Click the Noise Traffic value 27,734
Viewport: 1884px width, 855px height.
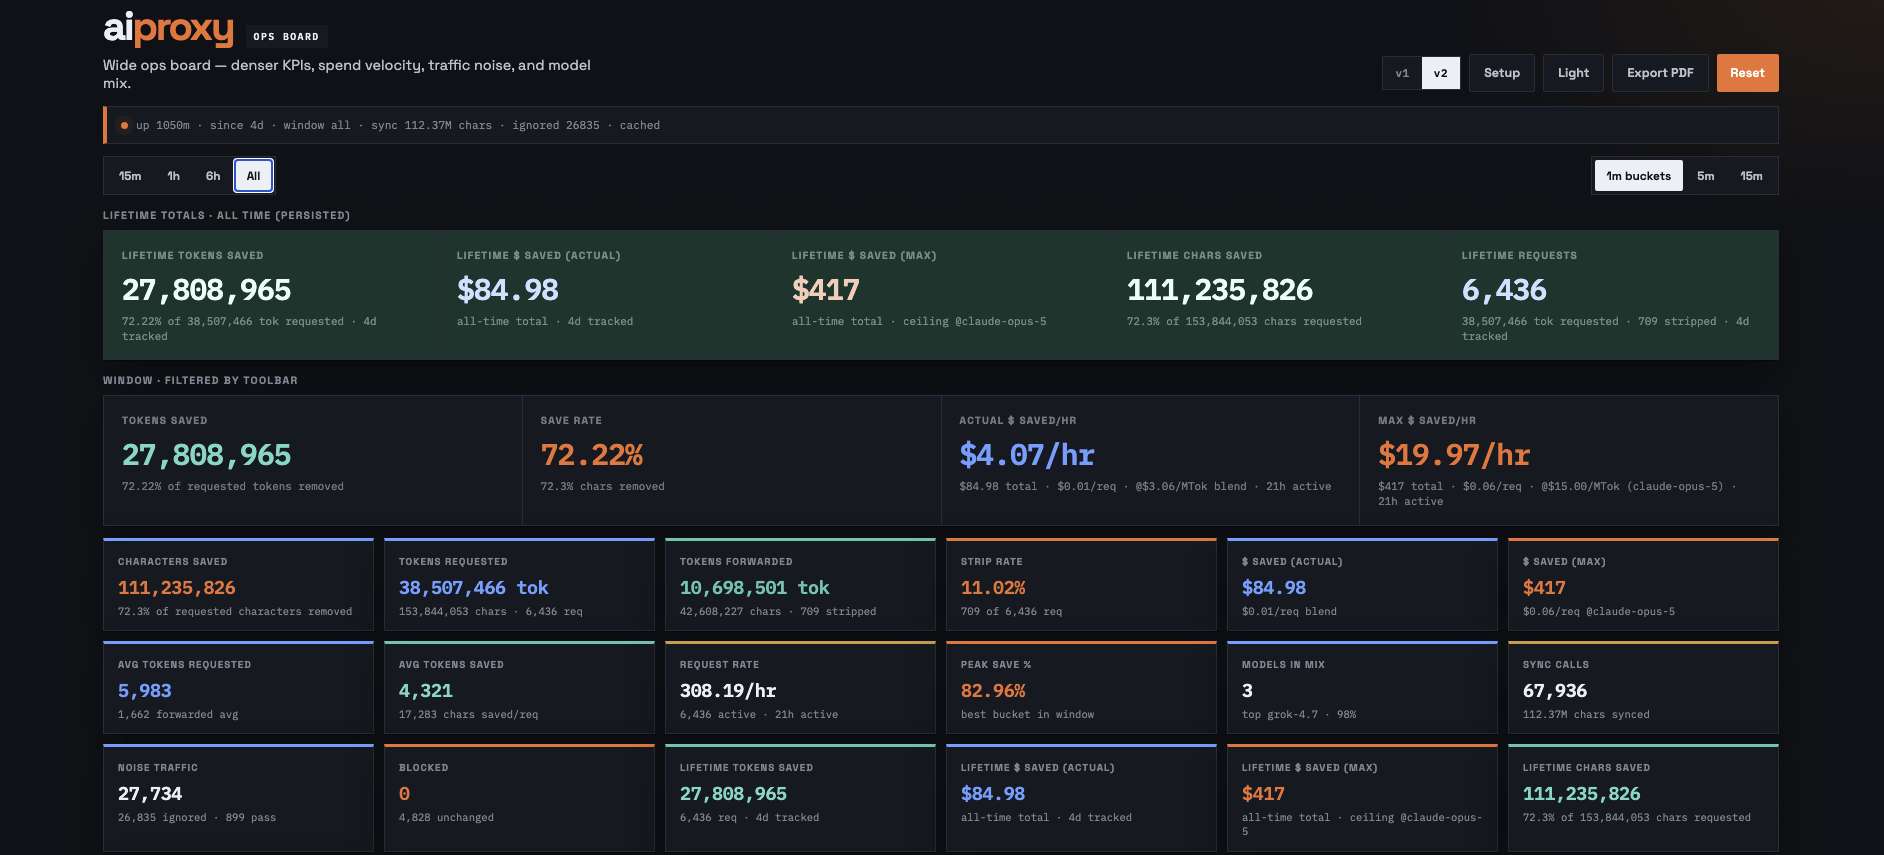(x=150, y=794)
